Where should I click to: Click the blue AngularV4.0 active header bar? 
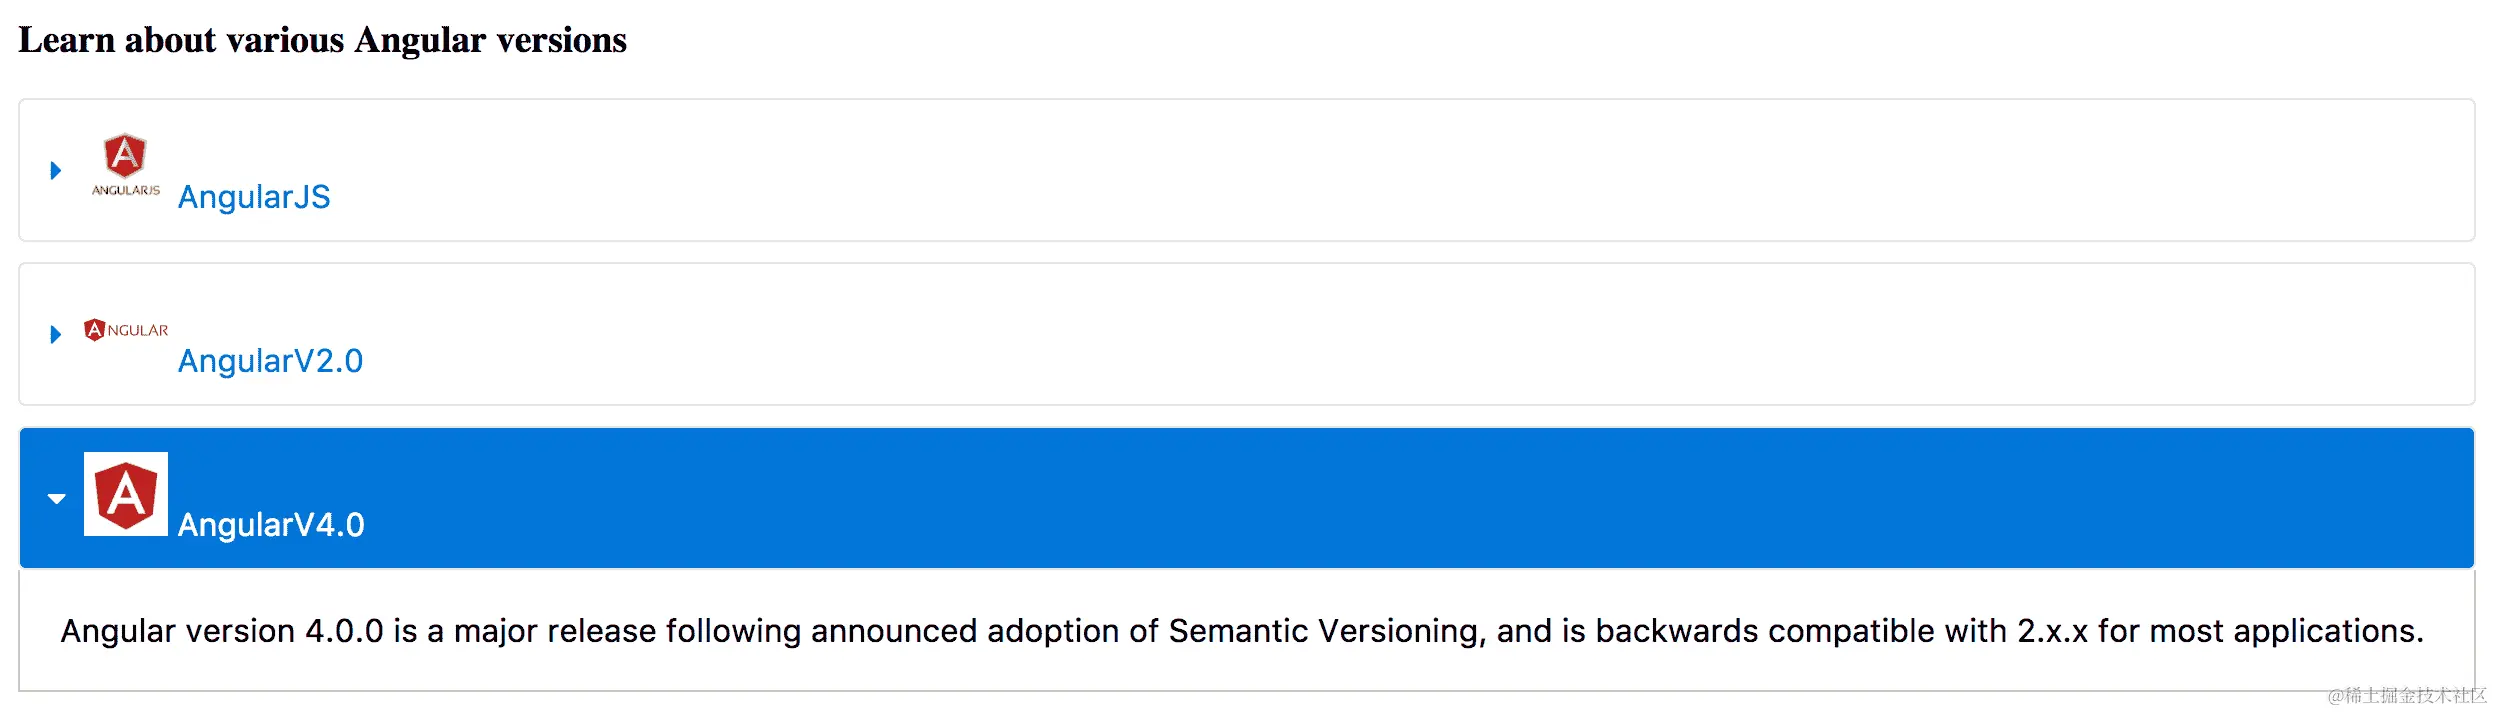(x=1300, y=498)
